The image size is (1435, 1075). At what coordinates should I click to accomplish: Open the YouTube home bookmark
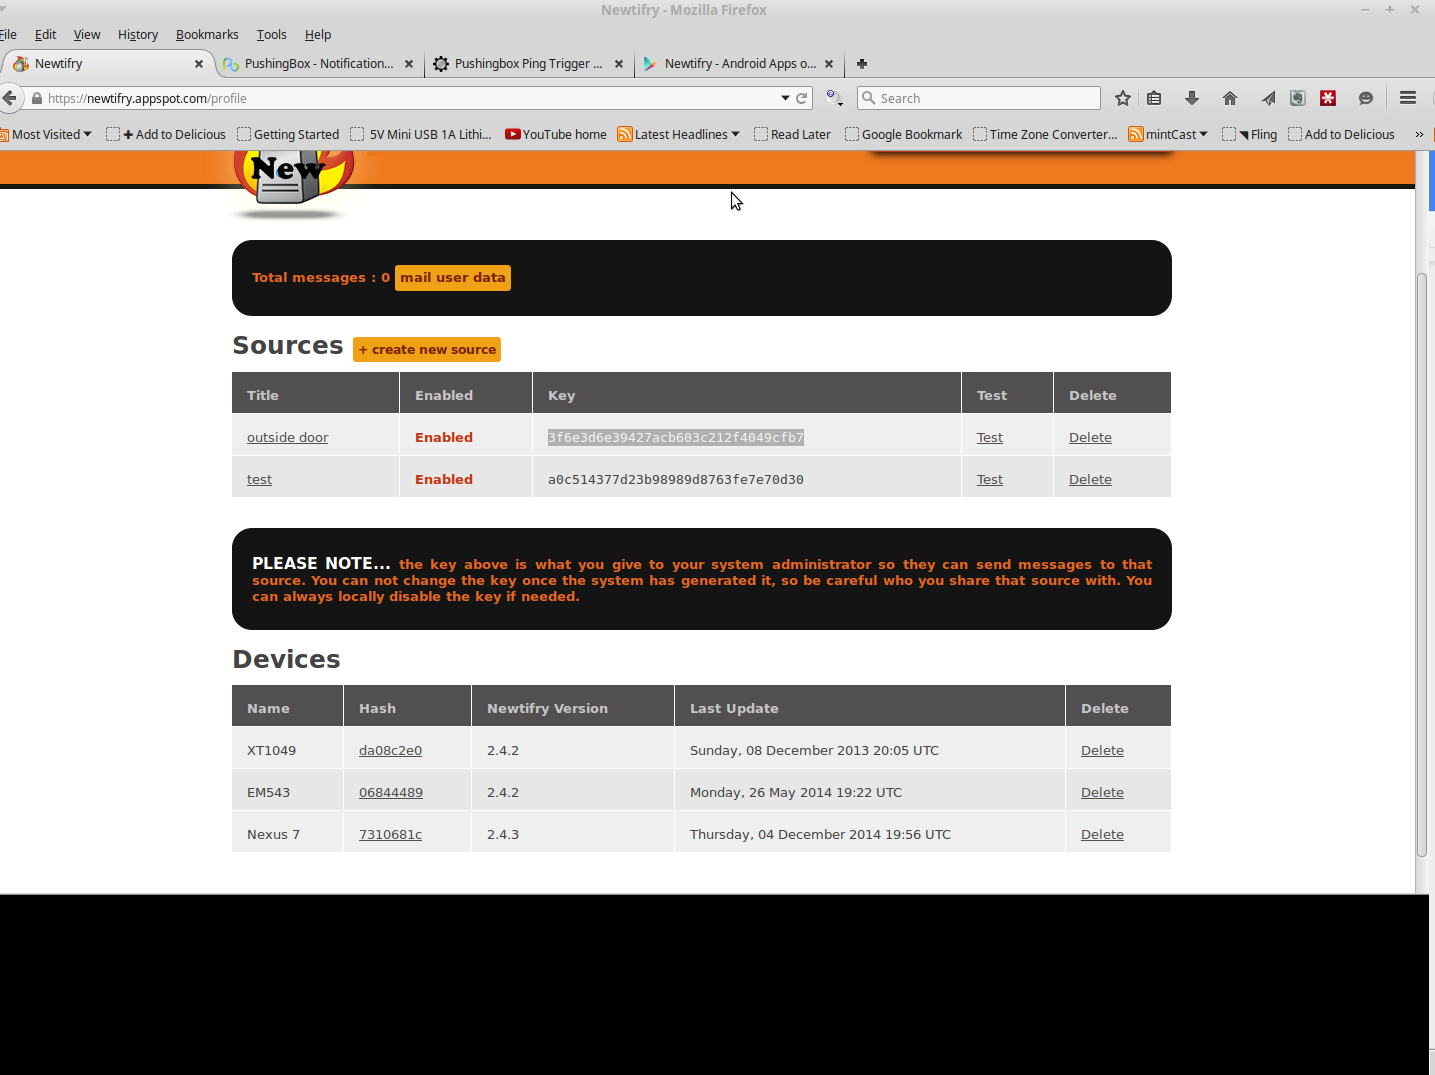556,134
